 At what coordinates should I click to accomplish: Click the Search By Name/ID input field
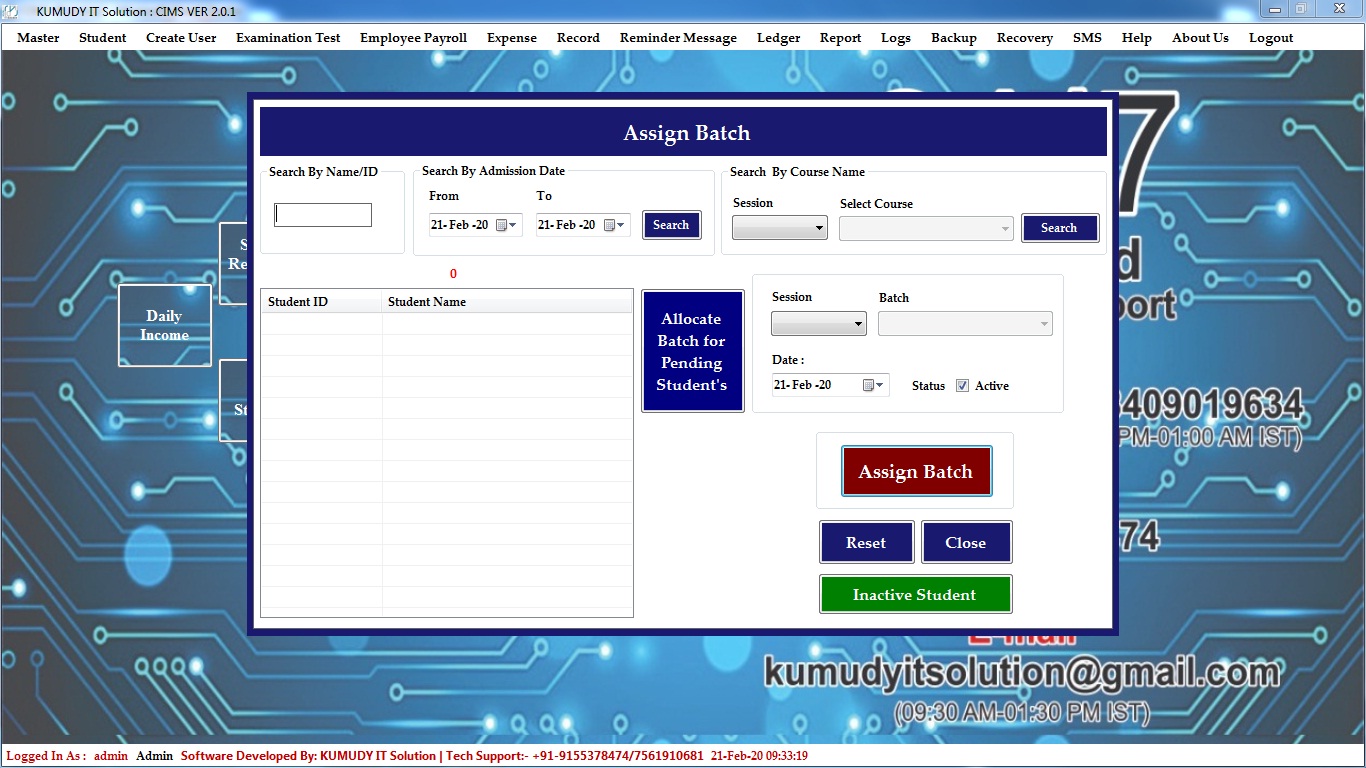pyautogui.click(x=323, y=215)
